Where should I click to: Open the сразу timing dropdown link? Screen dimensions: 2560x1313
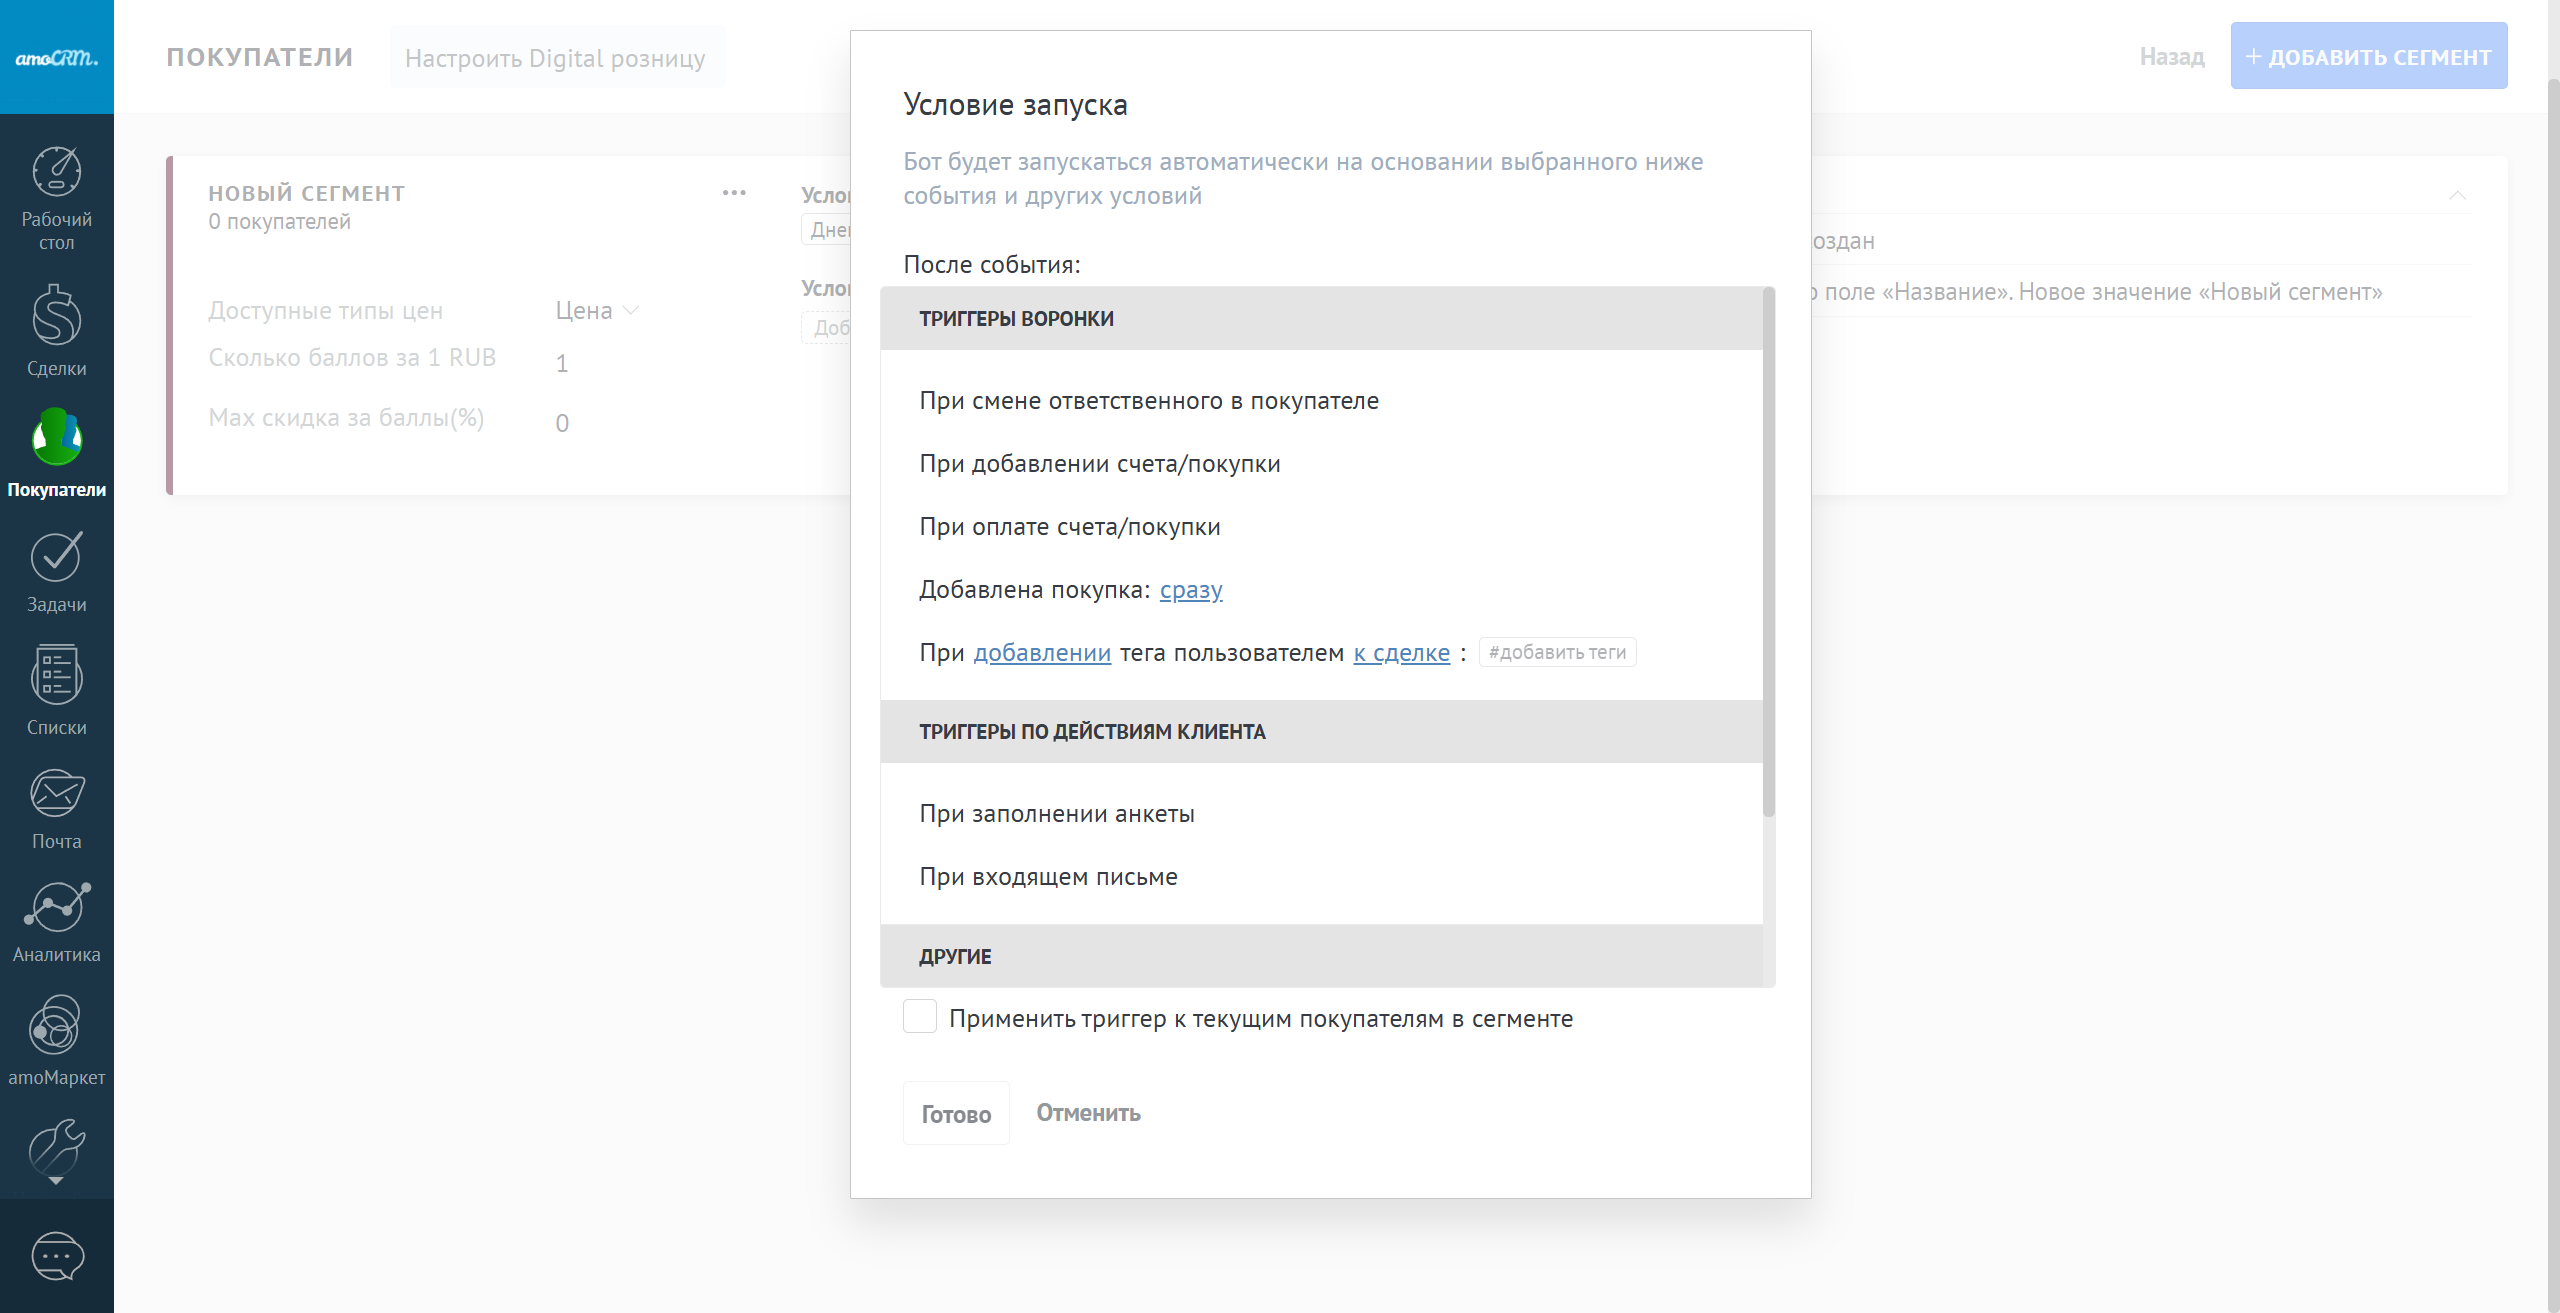(1190, 590)
